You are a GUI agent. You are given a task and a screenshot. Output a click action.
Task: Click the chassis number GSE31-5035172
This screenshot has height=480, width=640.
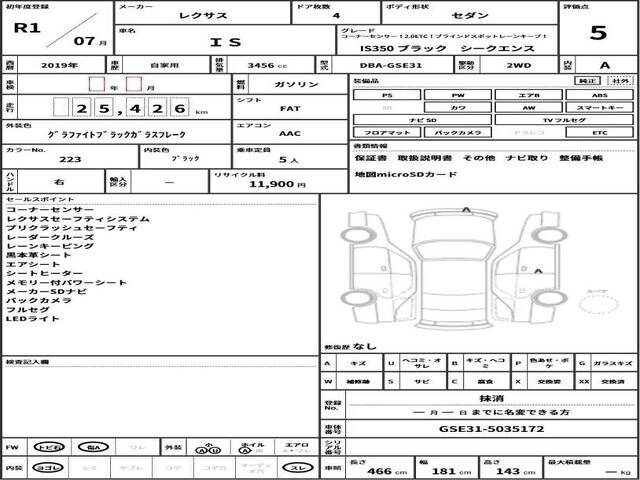click(490, 427)
